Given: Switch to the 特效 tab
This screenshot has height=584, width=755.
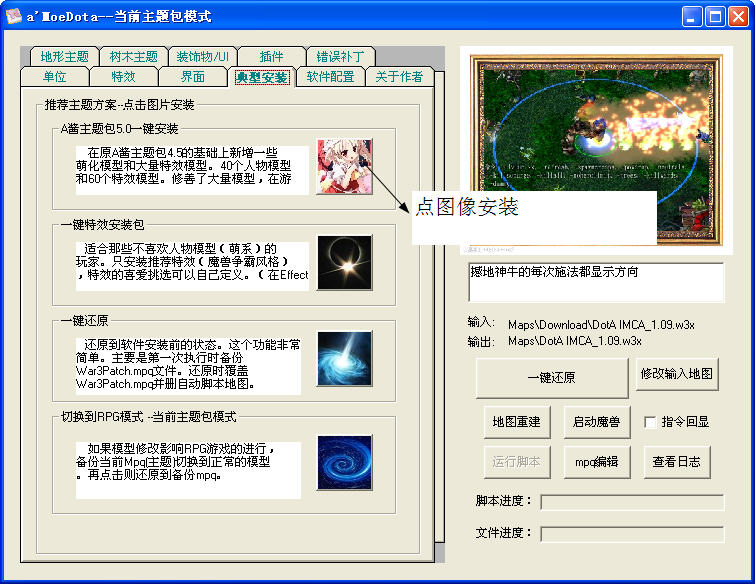Looking at the screenshot, I should tap(123, 77).
